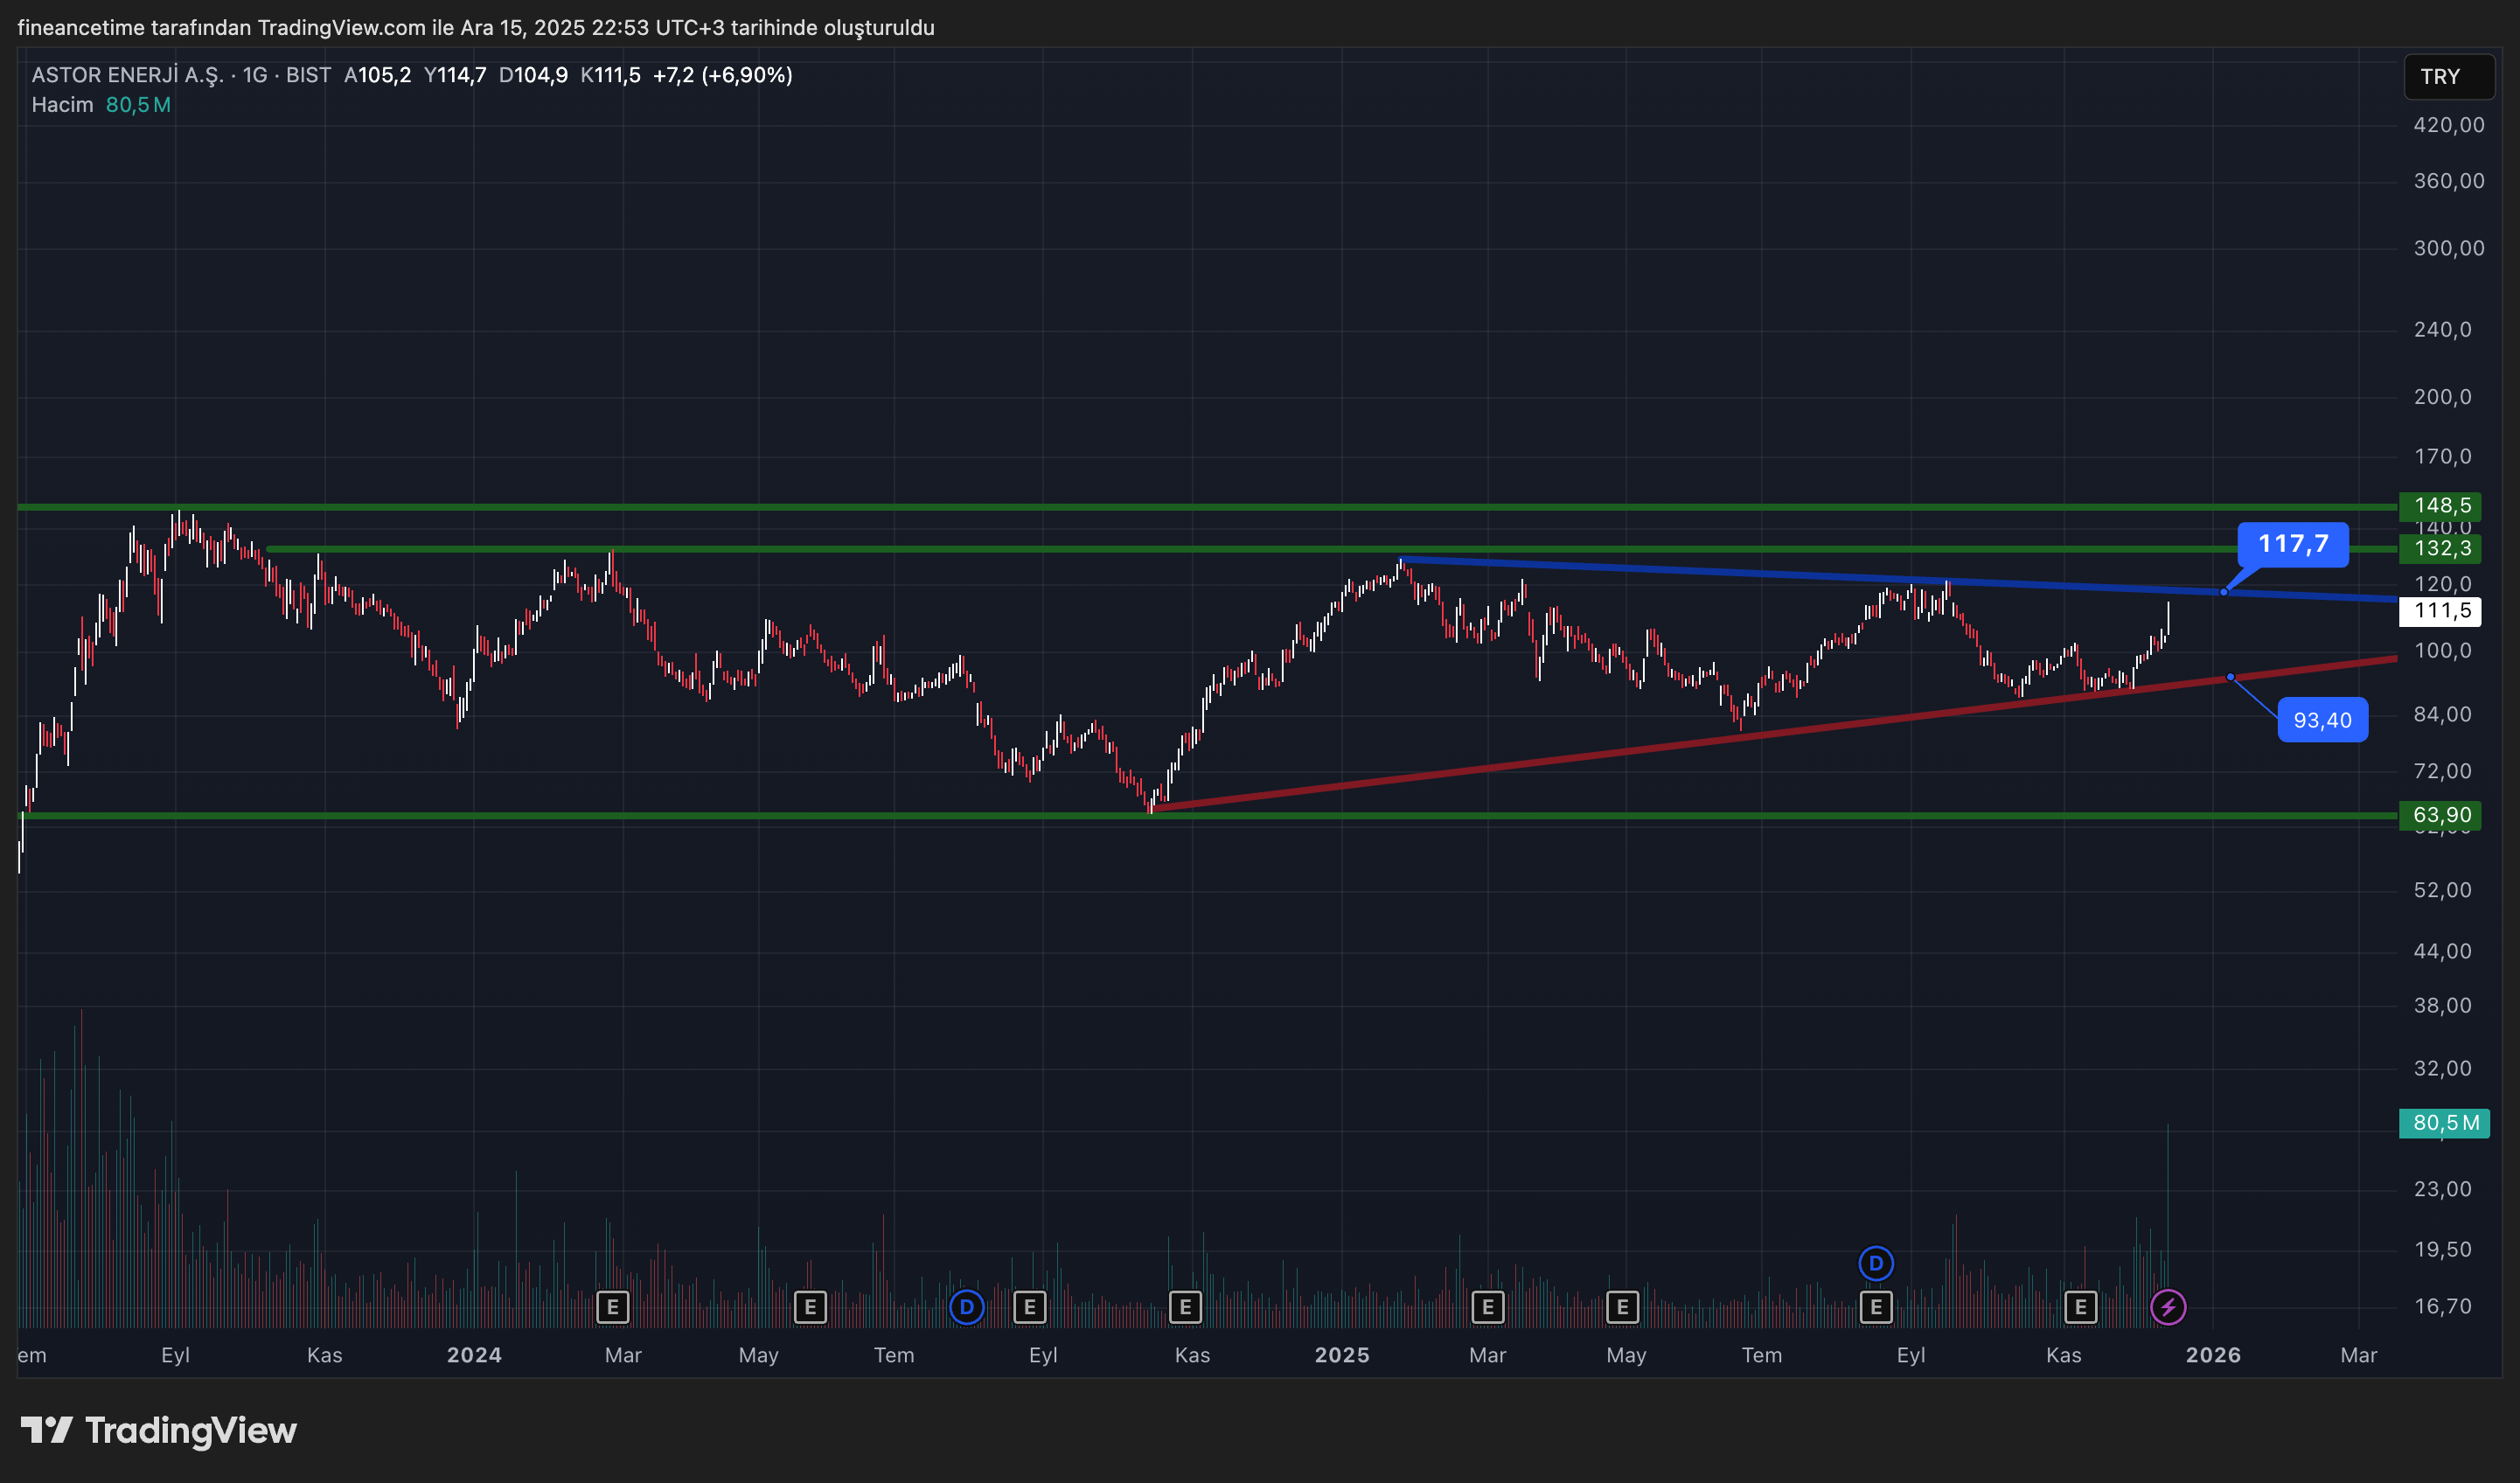
Task: Click the 80,5 M volume axis label
Action: coord(2444,1123)
